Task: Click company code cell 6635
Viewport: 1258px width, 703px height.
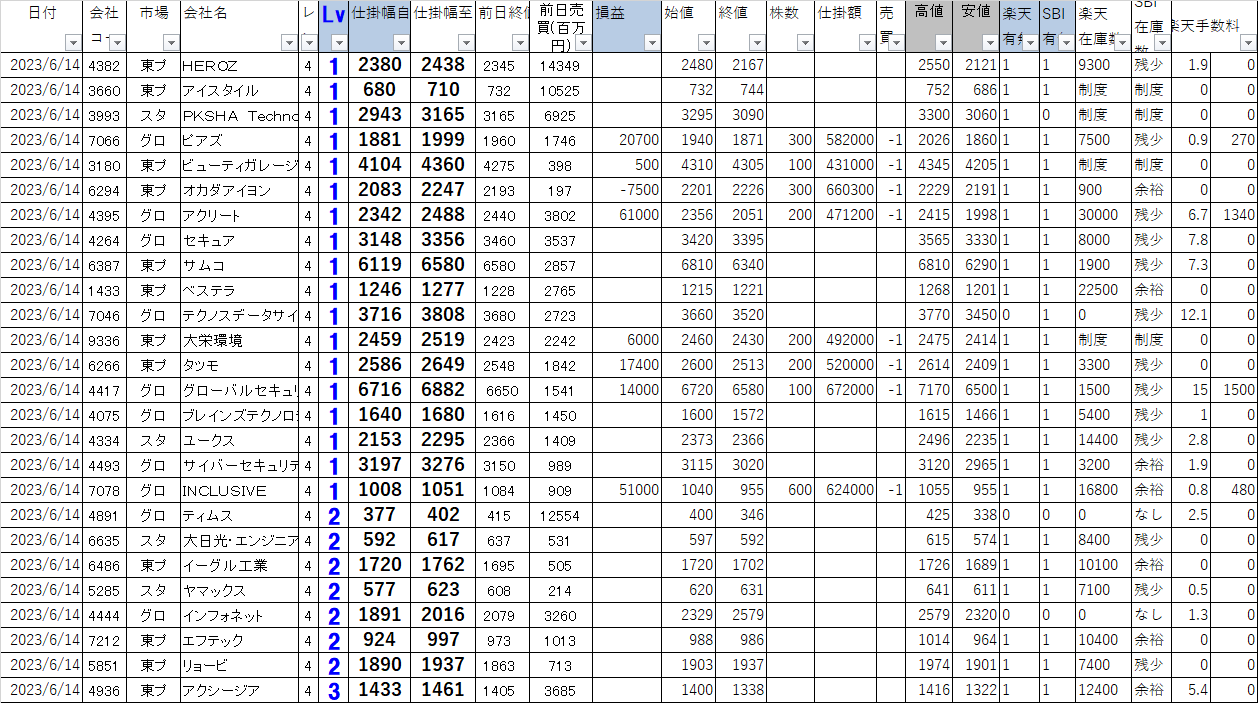Action: [x=104, y=540]
